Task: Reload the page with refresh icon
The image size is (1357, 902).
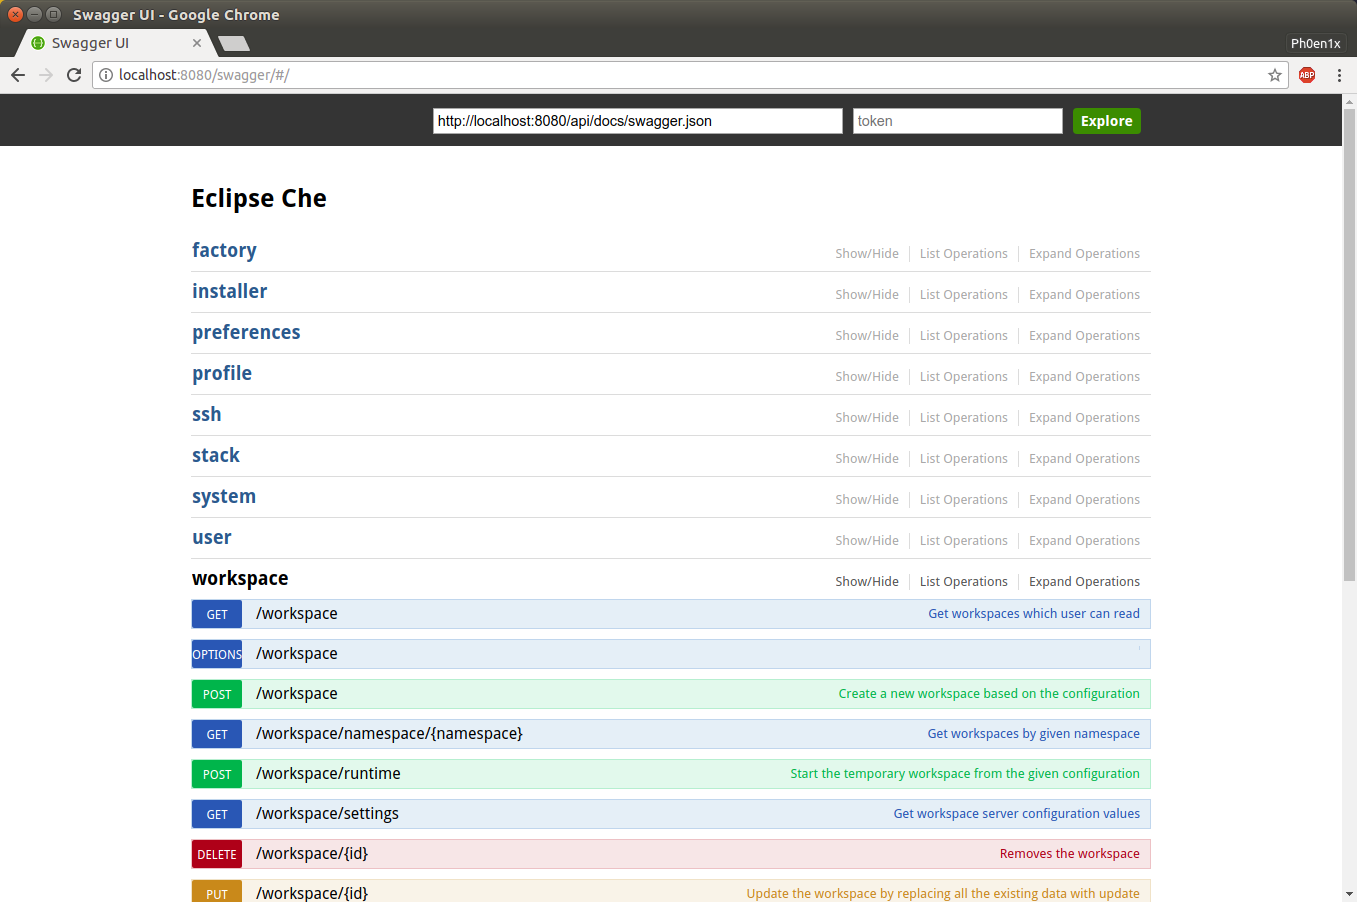Action: pyautogui.click(x=74, y=75)
